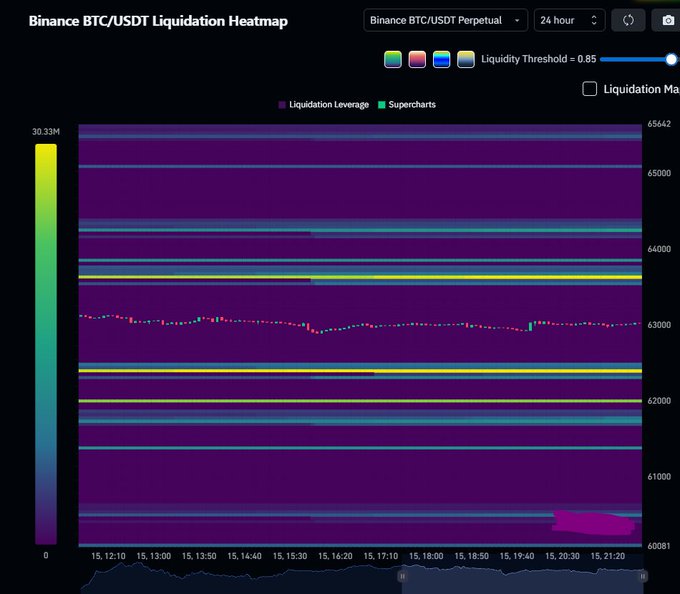Viewport: 680px width, 594px height.
Task: Open the 24 hour timeframe selector
Action: (569, 20)
